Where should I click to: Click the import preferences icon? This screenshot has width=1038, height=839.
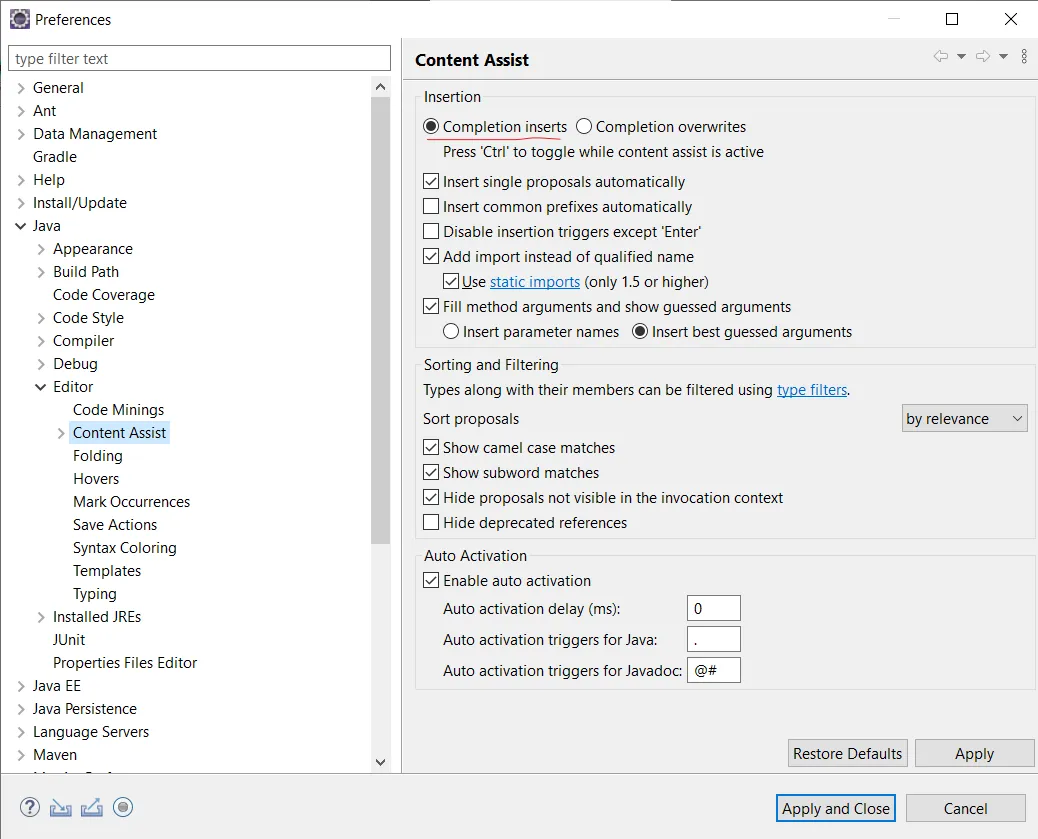coord(61,807)
